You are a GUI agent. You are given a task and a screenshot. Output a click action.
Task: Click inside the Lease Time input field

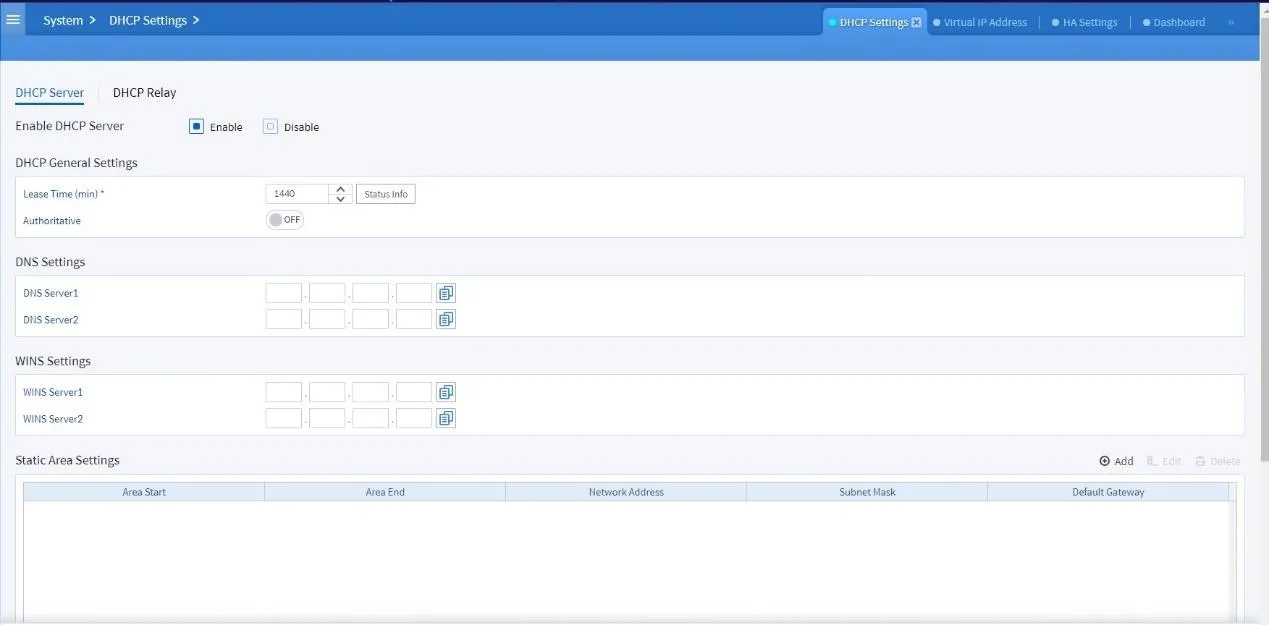(x=295, y=193)
